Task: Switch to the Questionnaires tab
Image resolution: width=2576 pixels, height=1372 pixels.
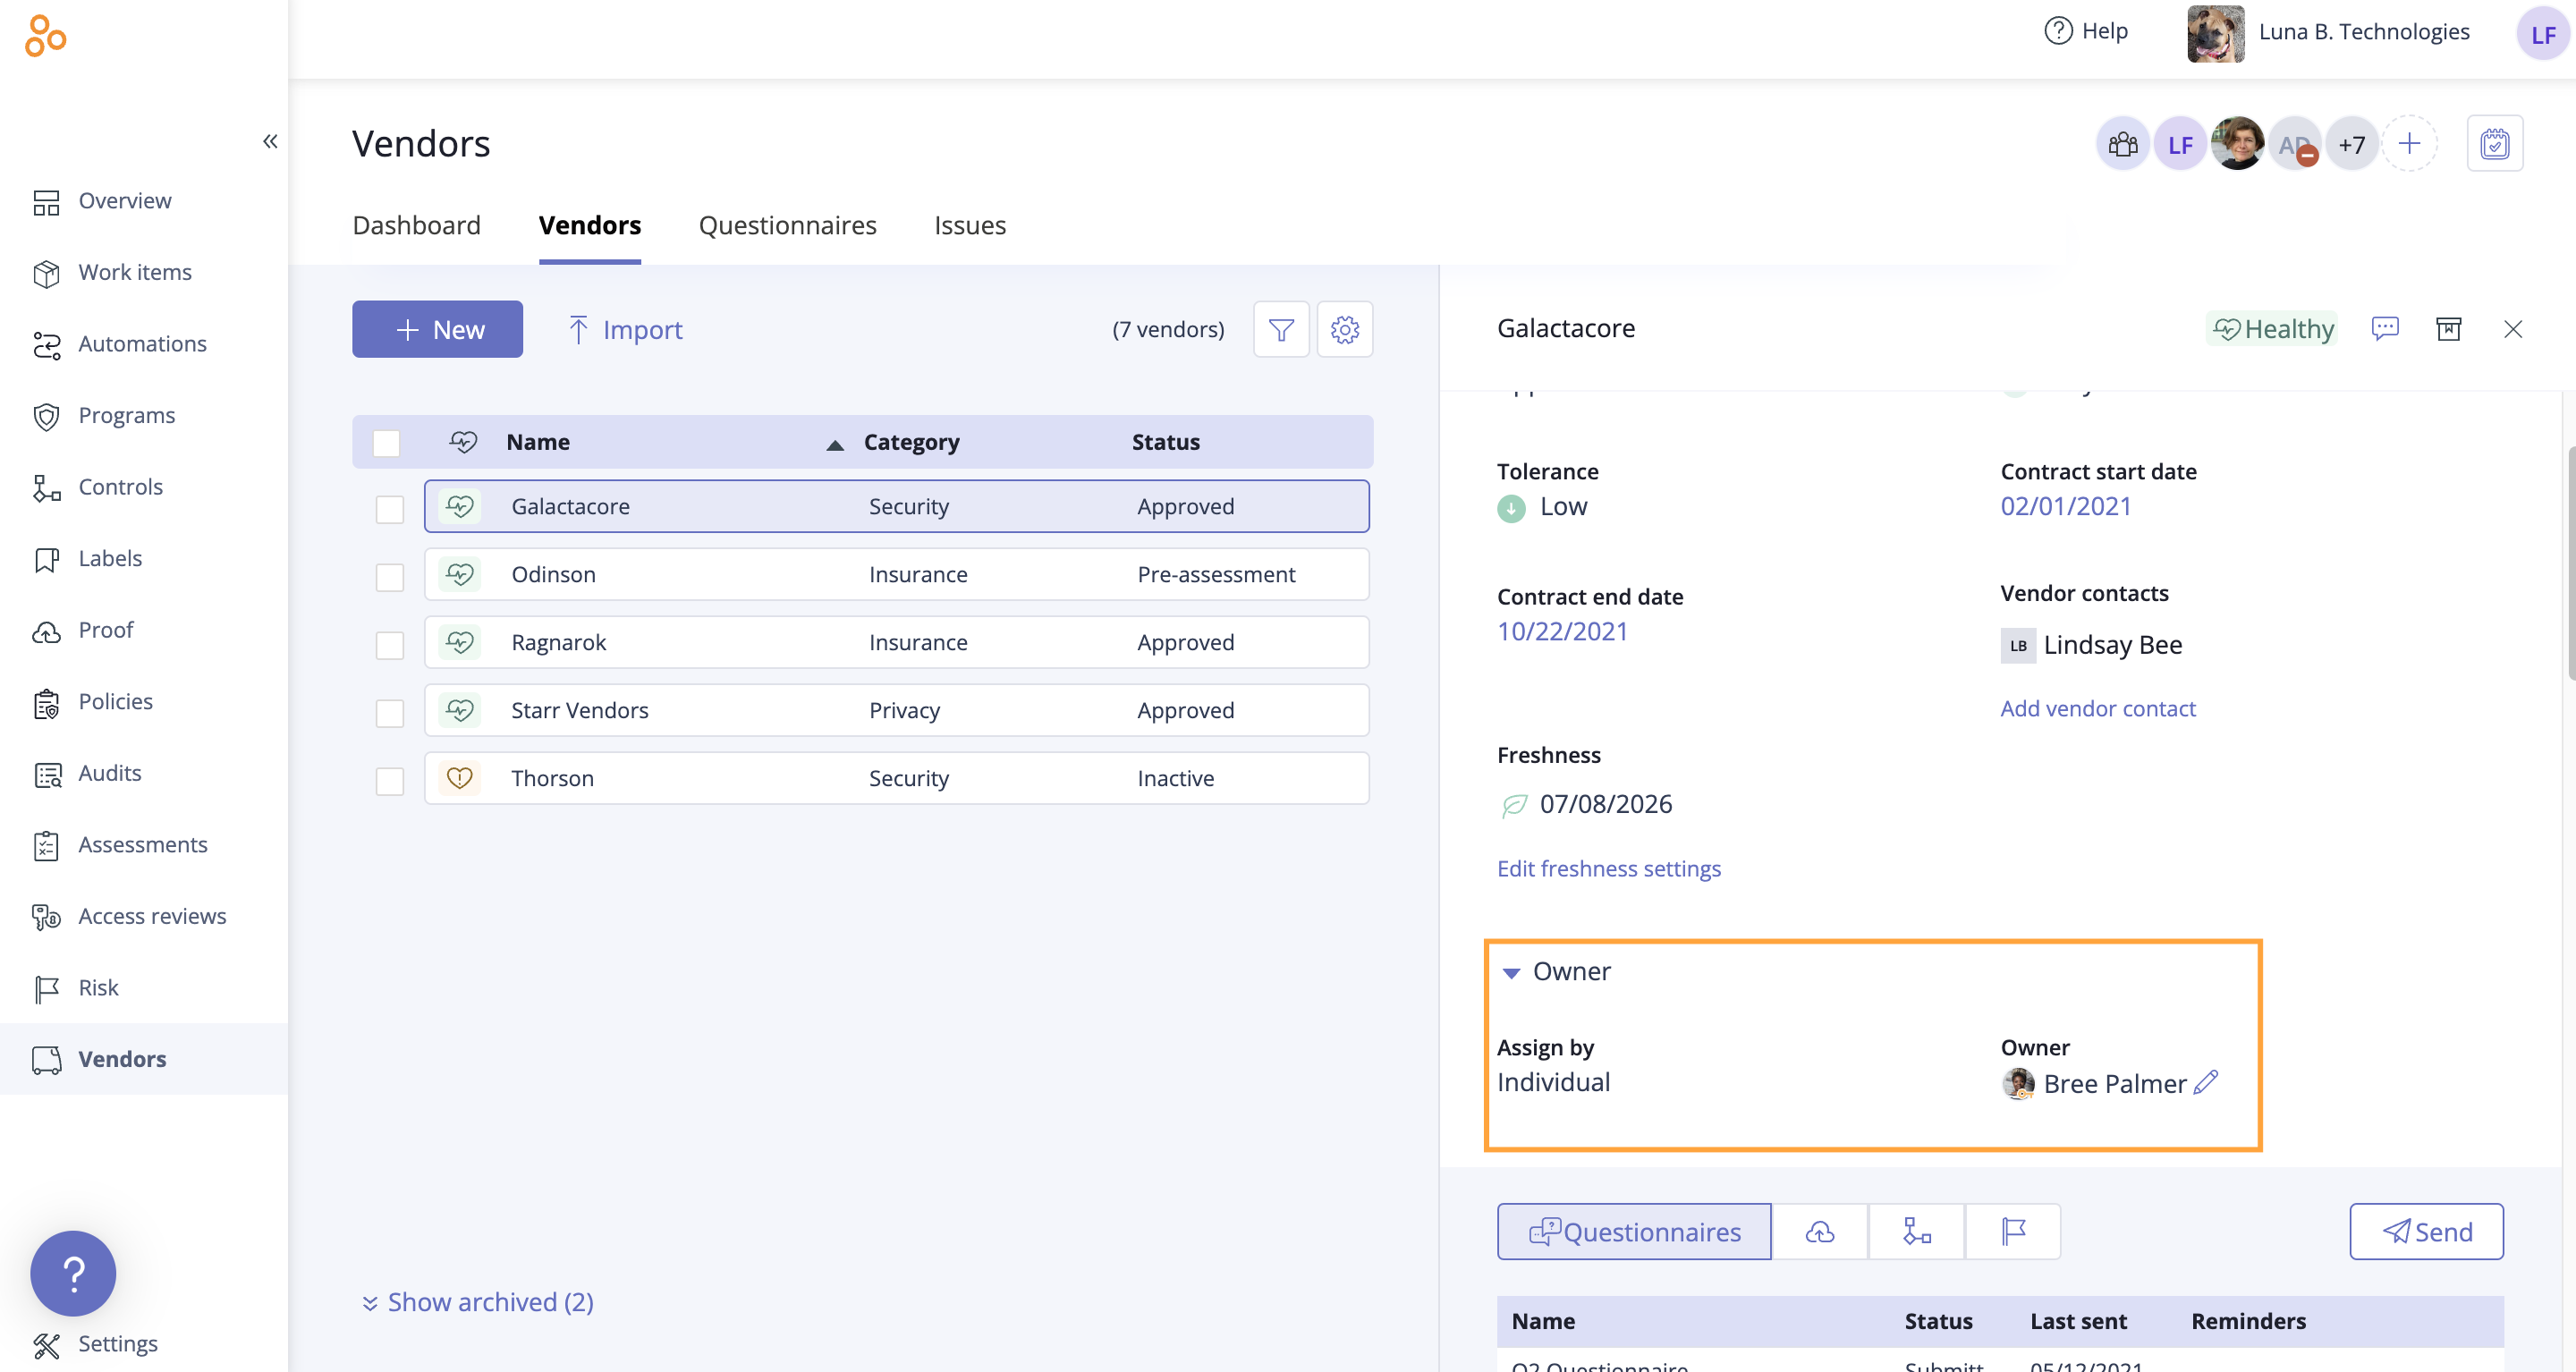Action: (x=787, y=225)
